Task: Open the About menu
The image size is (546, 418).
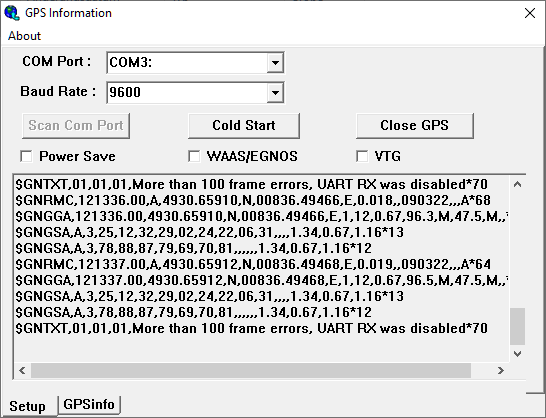Action: point(24,36)
